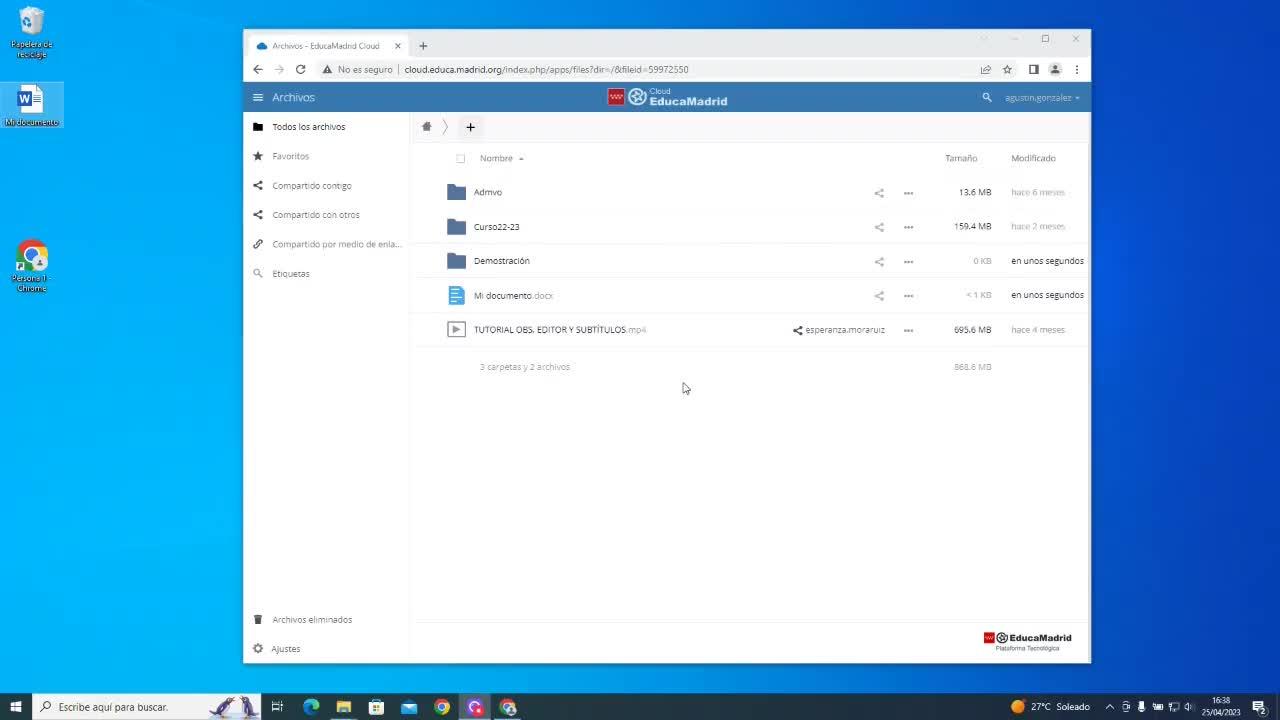
Task: Expand the agustin.gonzalez user menu
Action: click(1042, 98)
